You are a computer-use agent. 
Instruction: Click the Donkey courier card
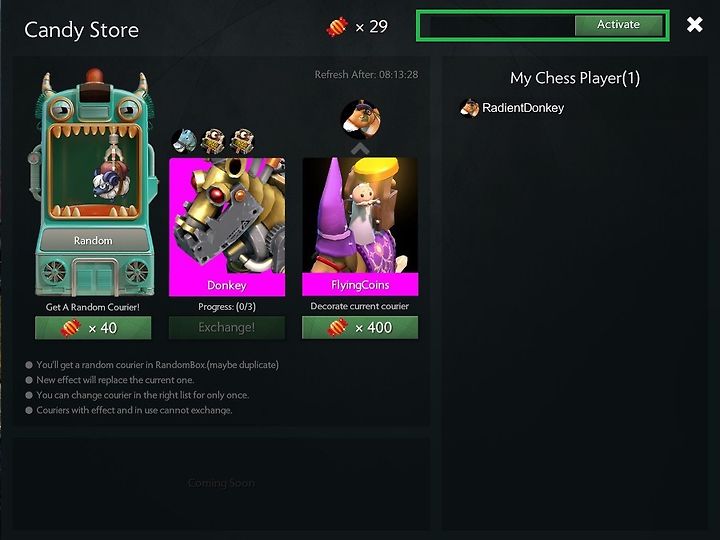(x=227, y=227)
